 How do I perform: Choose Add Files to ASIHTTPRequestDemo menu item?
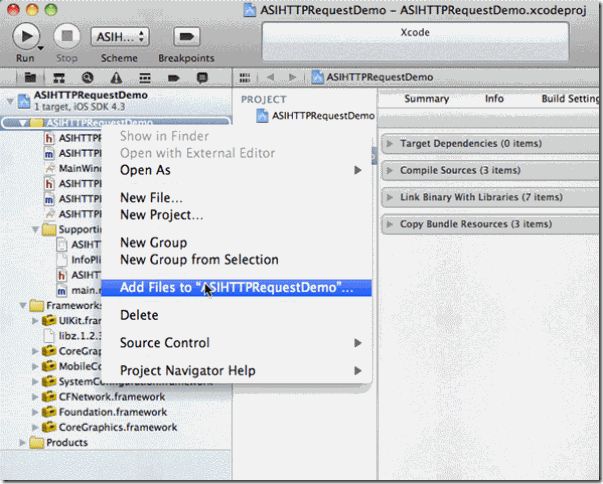coord(236,288)
